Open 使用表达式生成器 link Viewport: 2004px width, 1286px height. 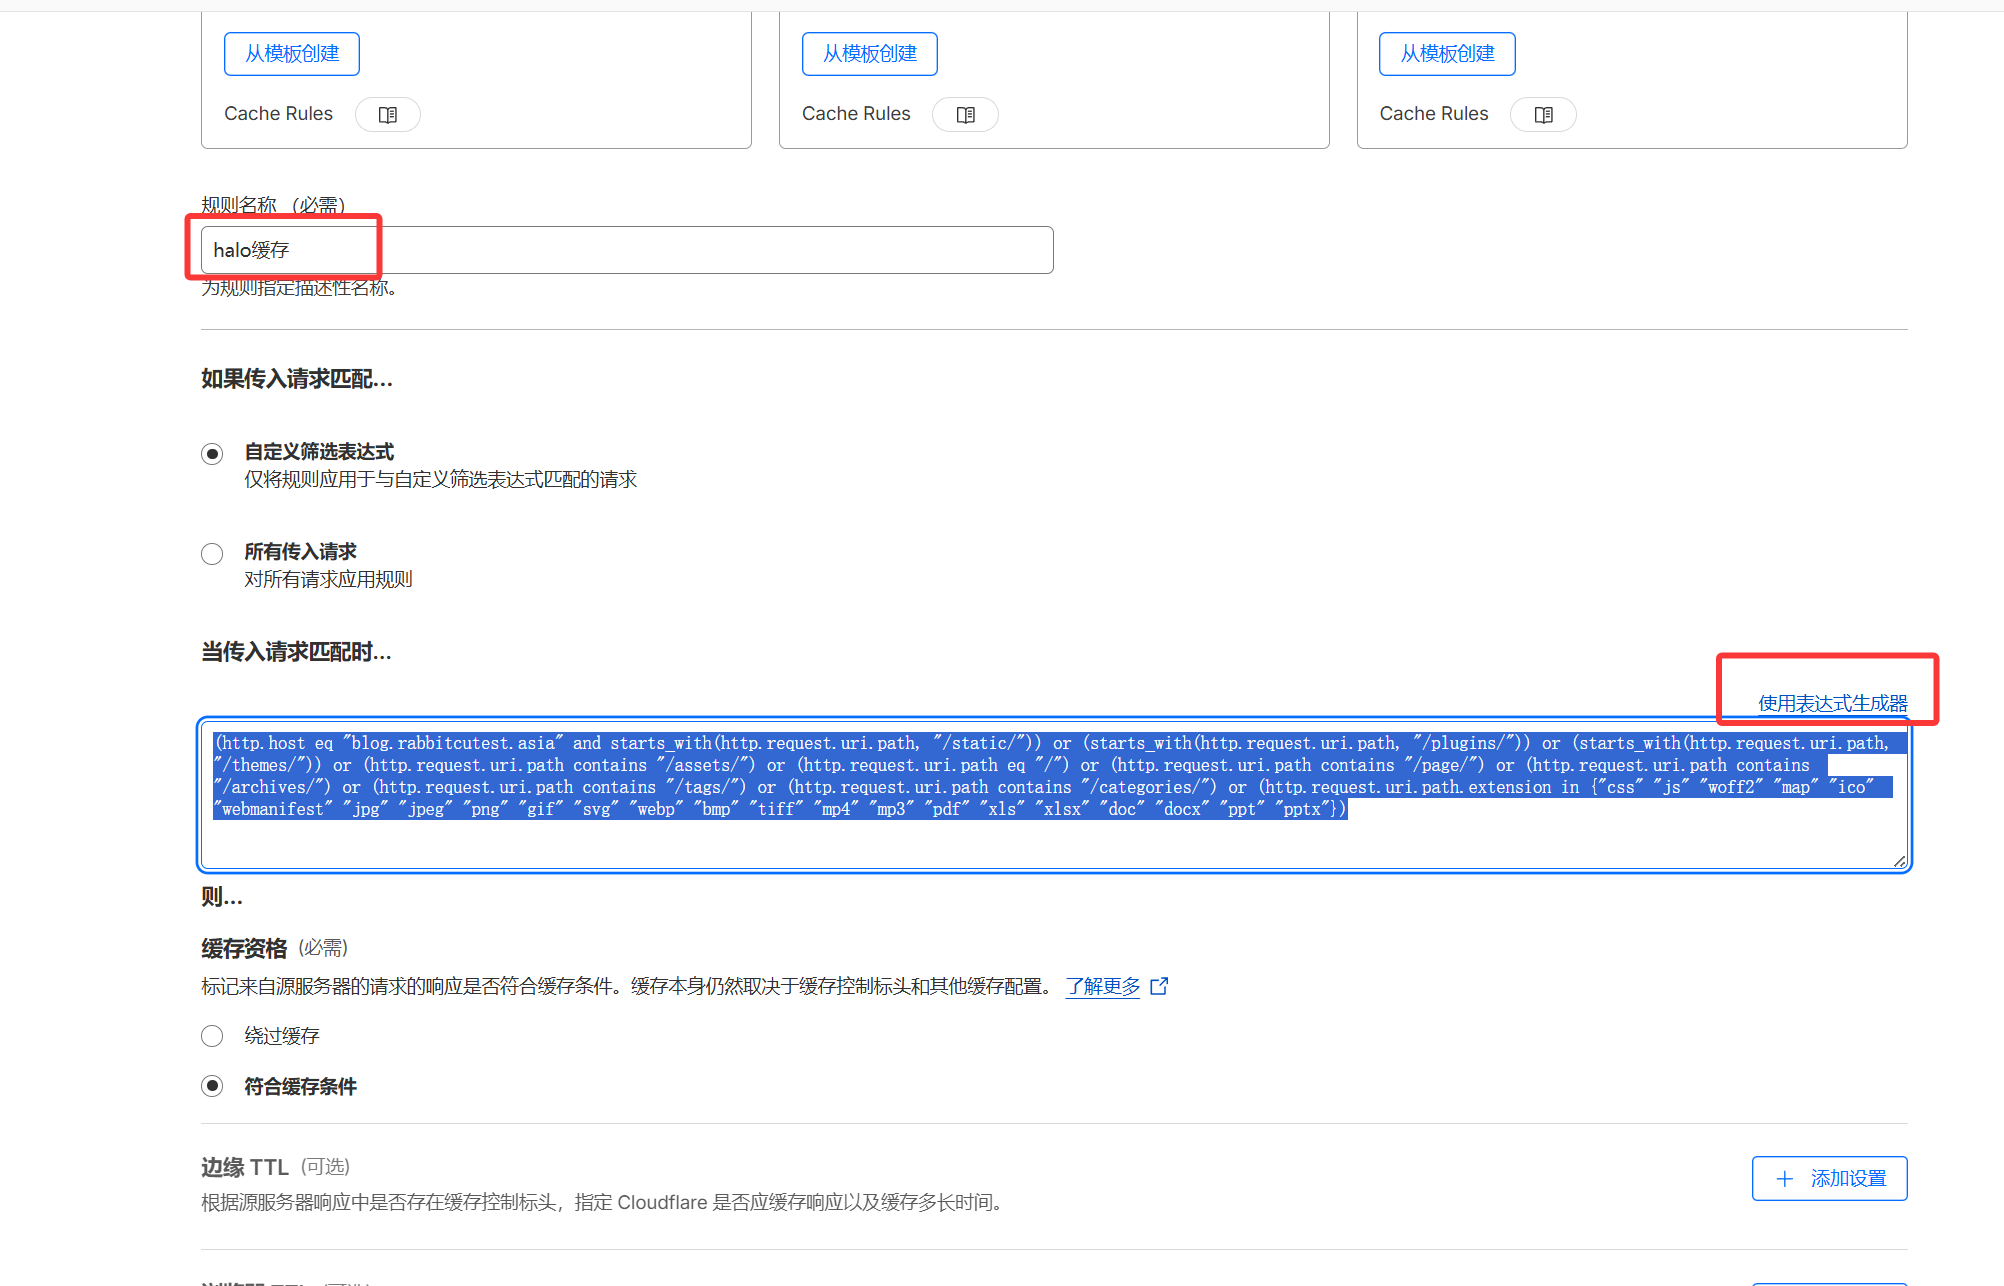(1832, 703)
